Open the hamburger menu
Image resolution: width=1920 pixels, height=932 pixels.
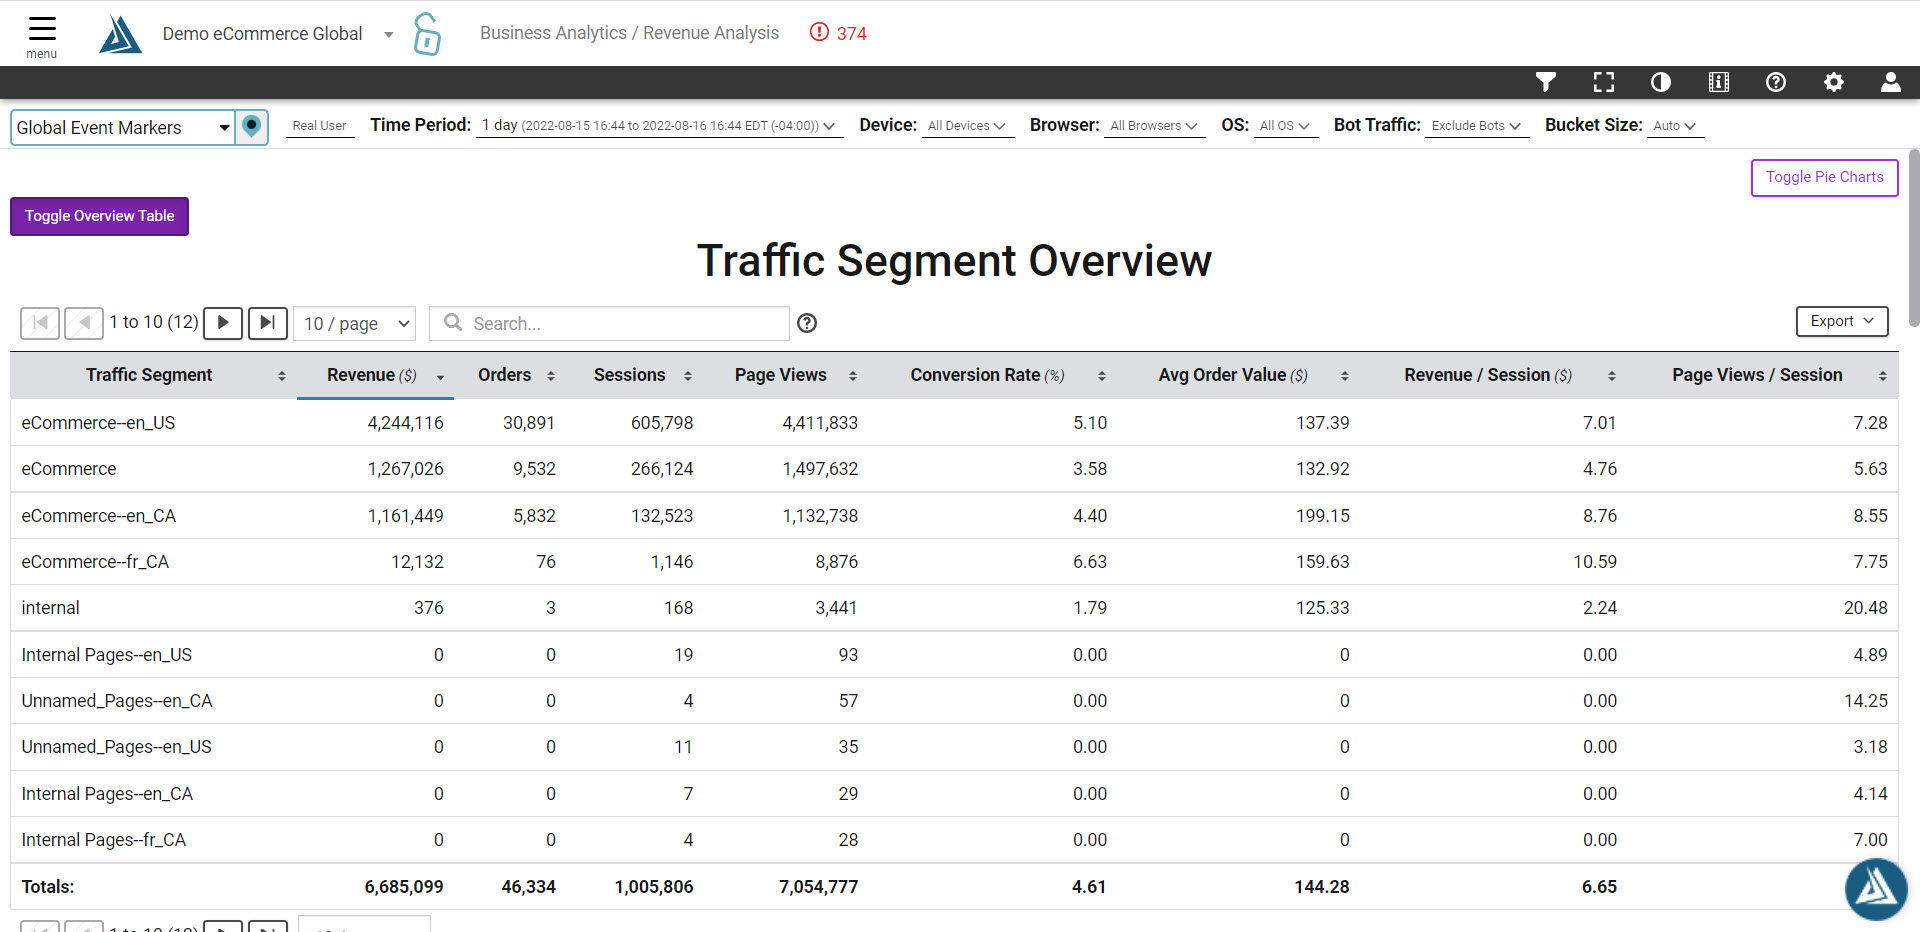coord(42,36)
